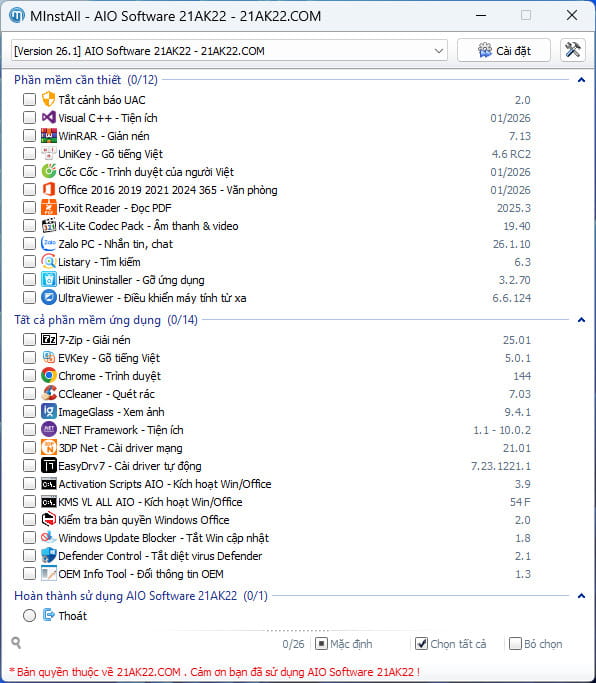Click the Cốc Cốc browser icon
This screenshot has height=683, width=596.
pyautogui.click(x=48, y=172)
